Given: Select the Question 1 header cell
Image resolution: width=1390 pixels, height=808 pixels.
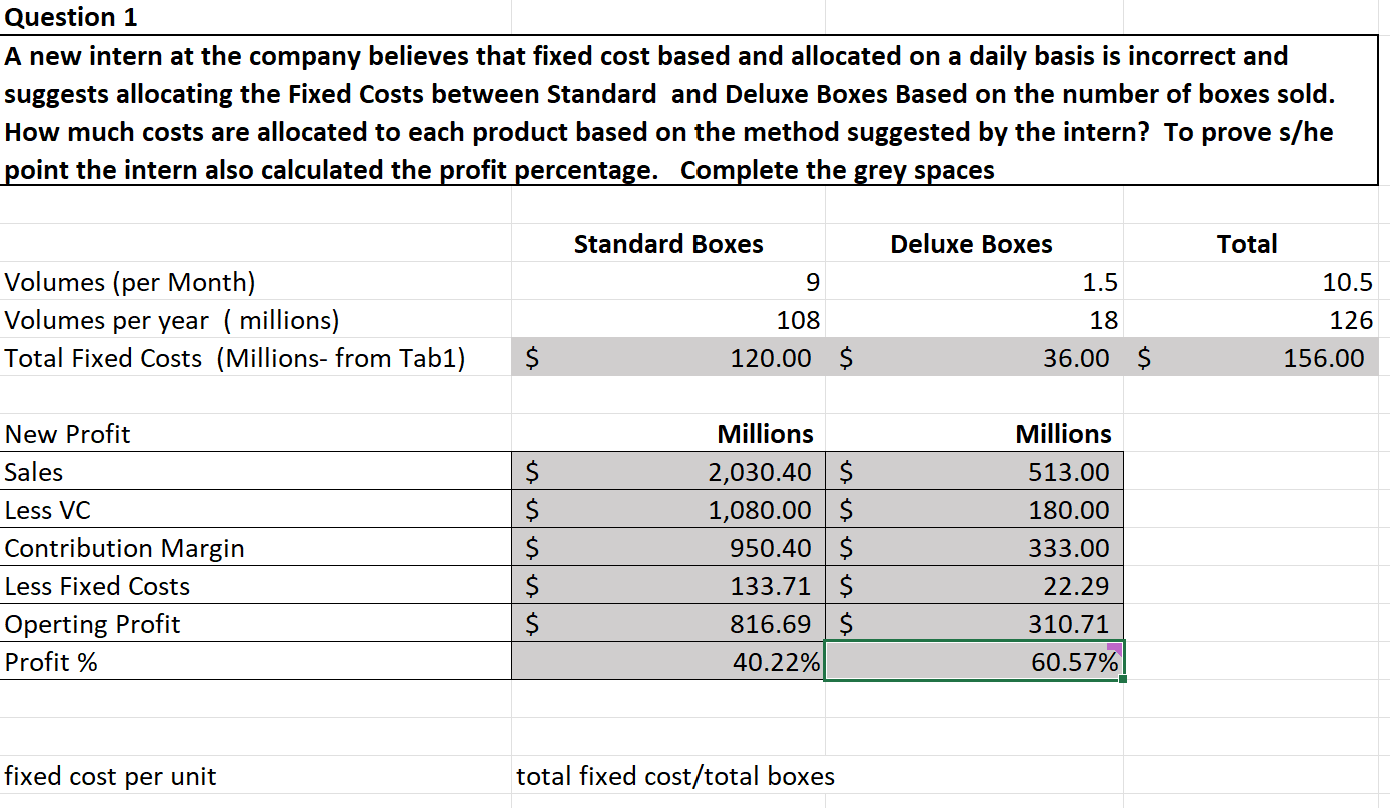Looking at the screenshot, I should 70,16.
